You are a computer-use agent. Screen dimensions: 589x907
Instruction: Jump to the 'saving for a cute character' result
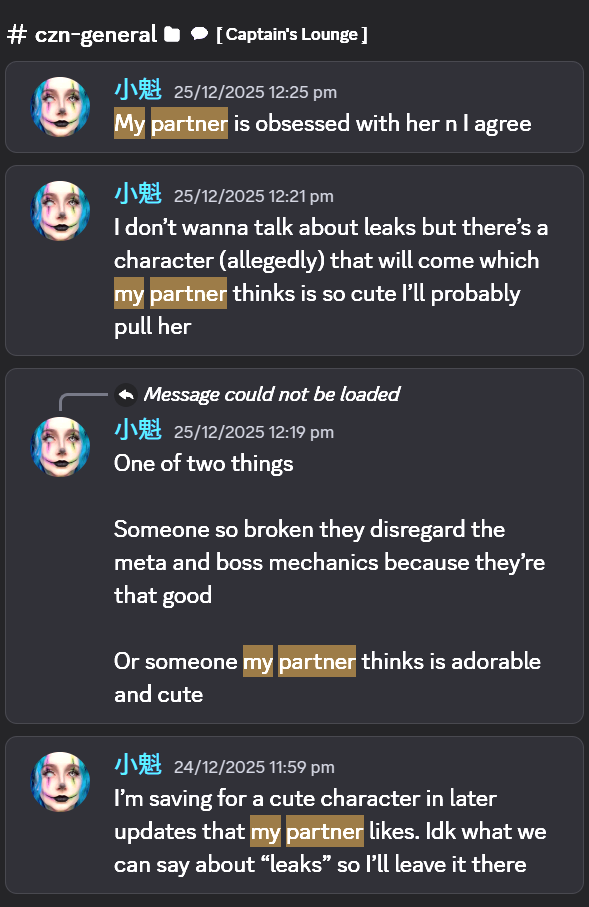point(294,814)
